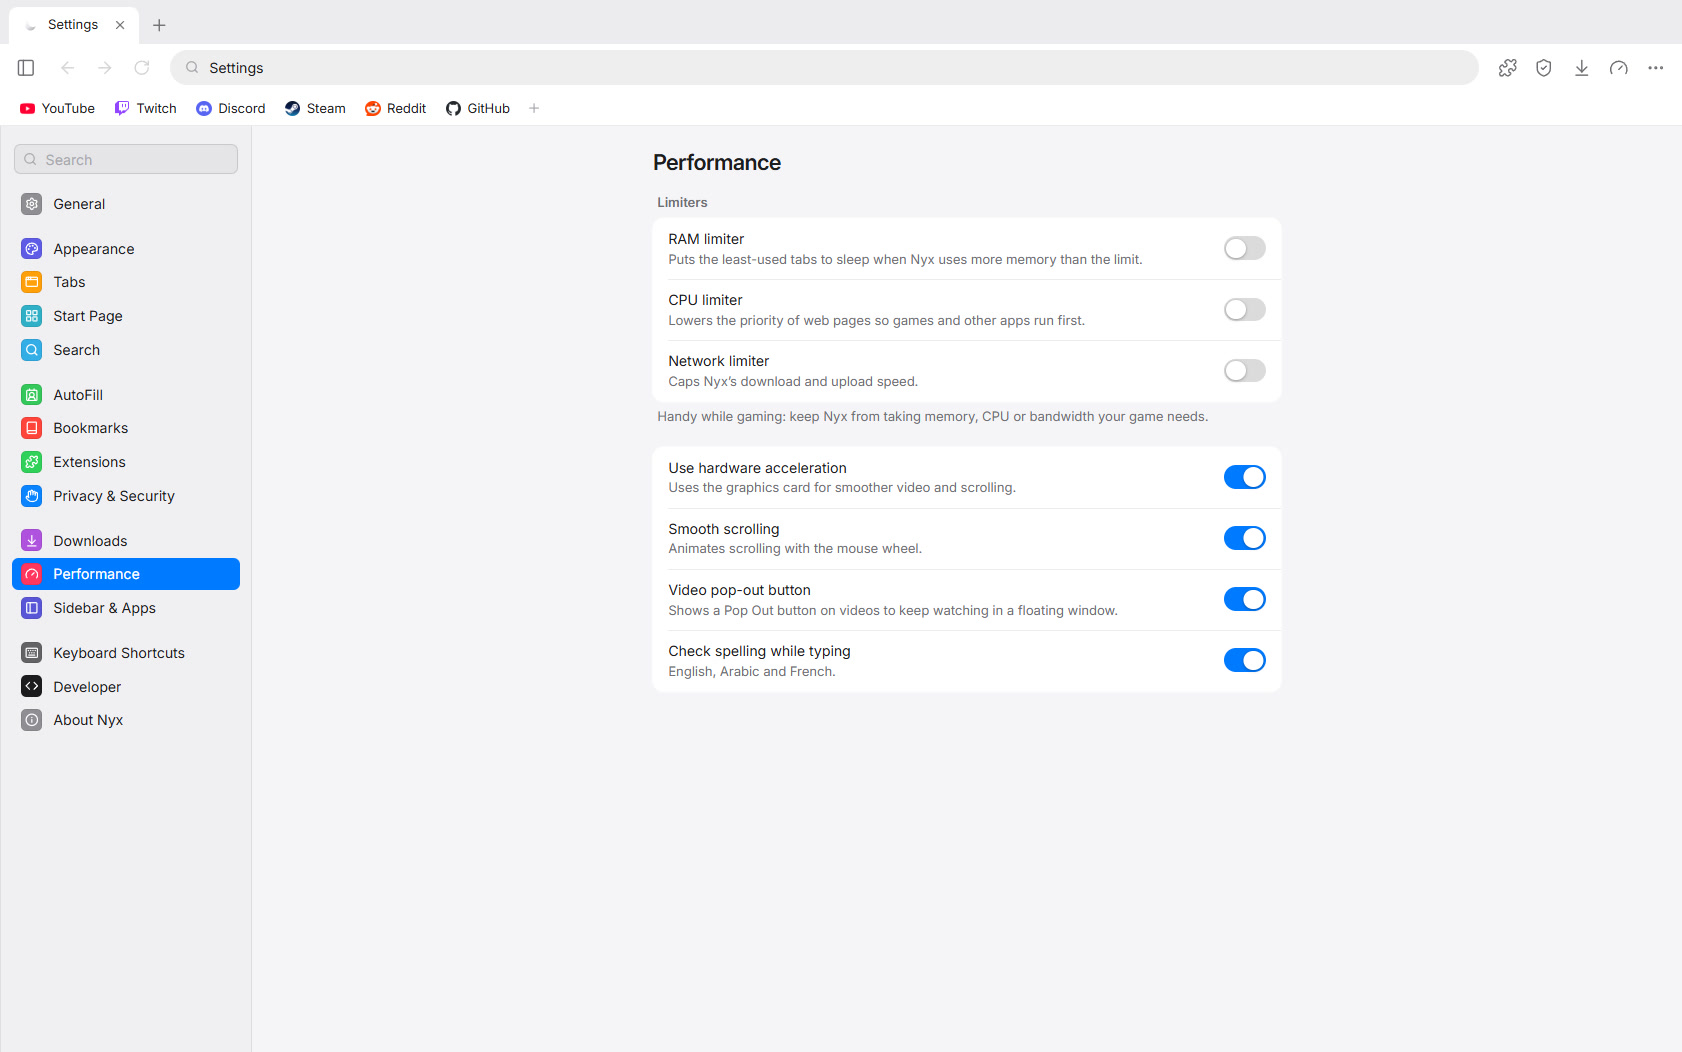Open the YouTube bookmark
Screen dimensions: 1682x1052
coord(57,108)
